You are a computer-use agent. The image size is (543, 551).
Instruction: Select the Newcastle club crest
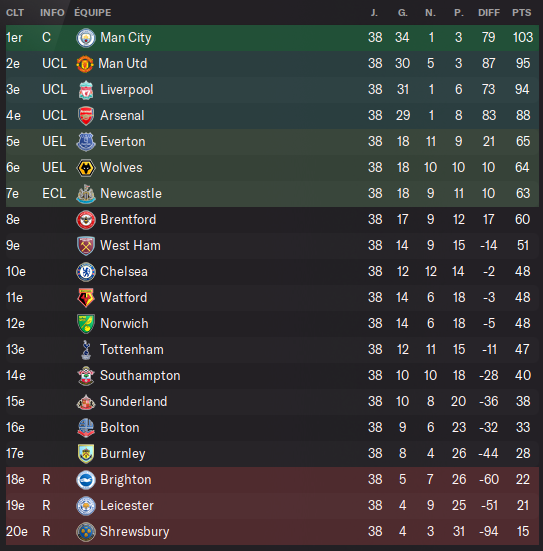coord(86,194)
